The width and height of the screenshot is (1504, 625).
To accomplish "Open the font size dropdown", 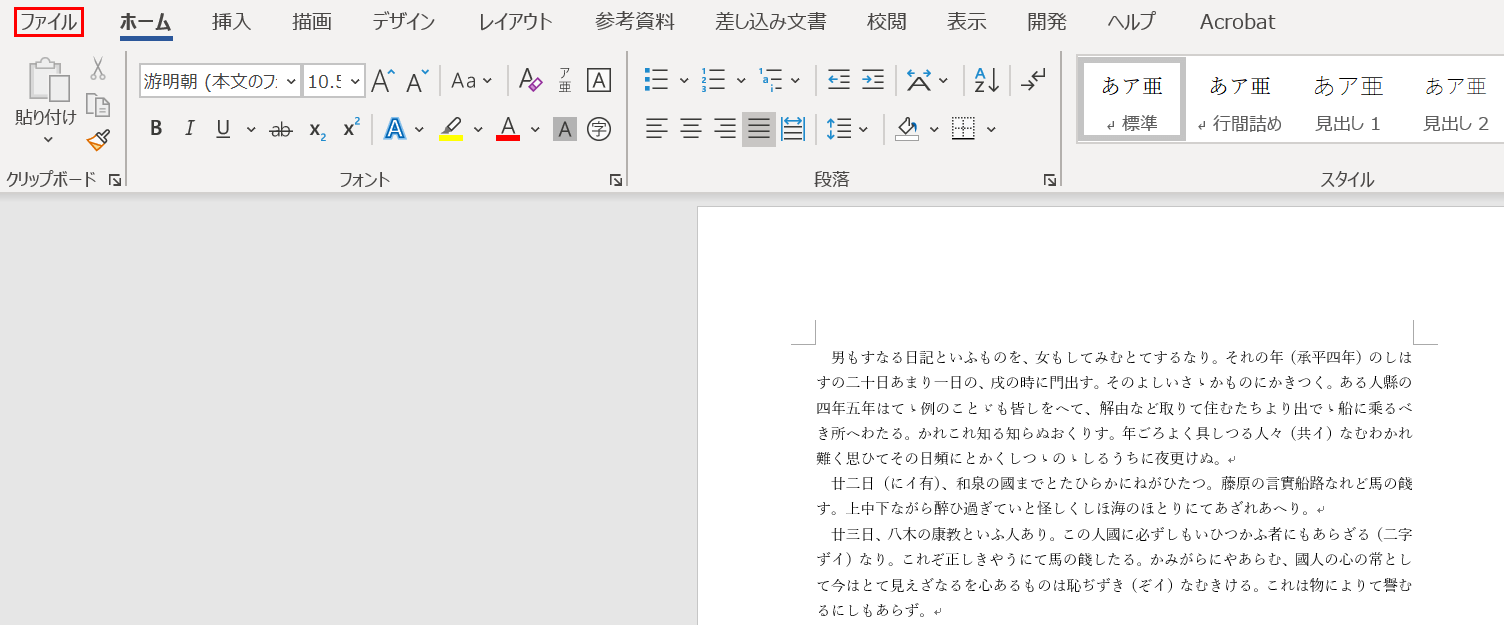I will 356,82.
